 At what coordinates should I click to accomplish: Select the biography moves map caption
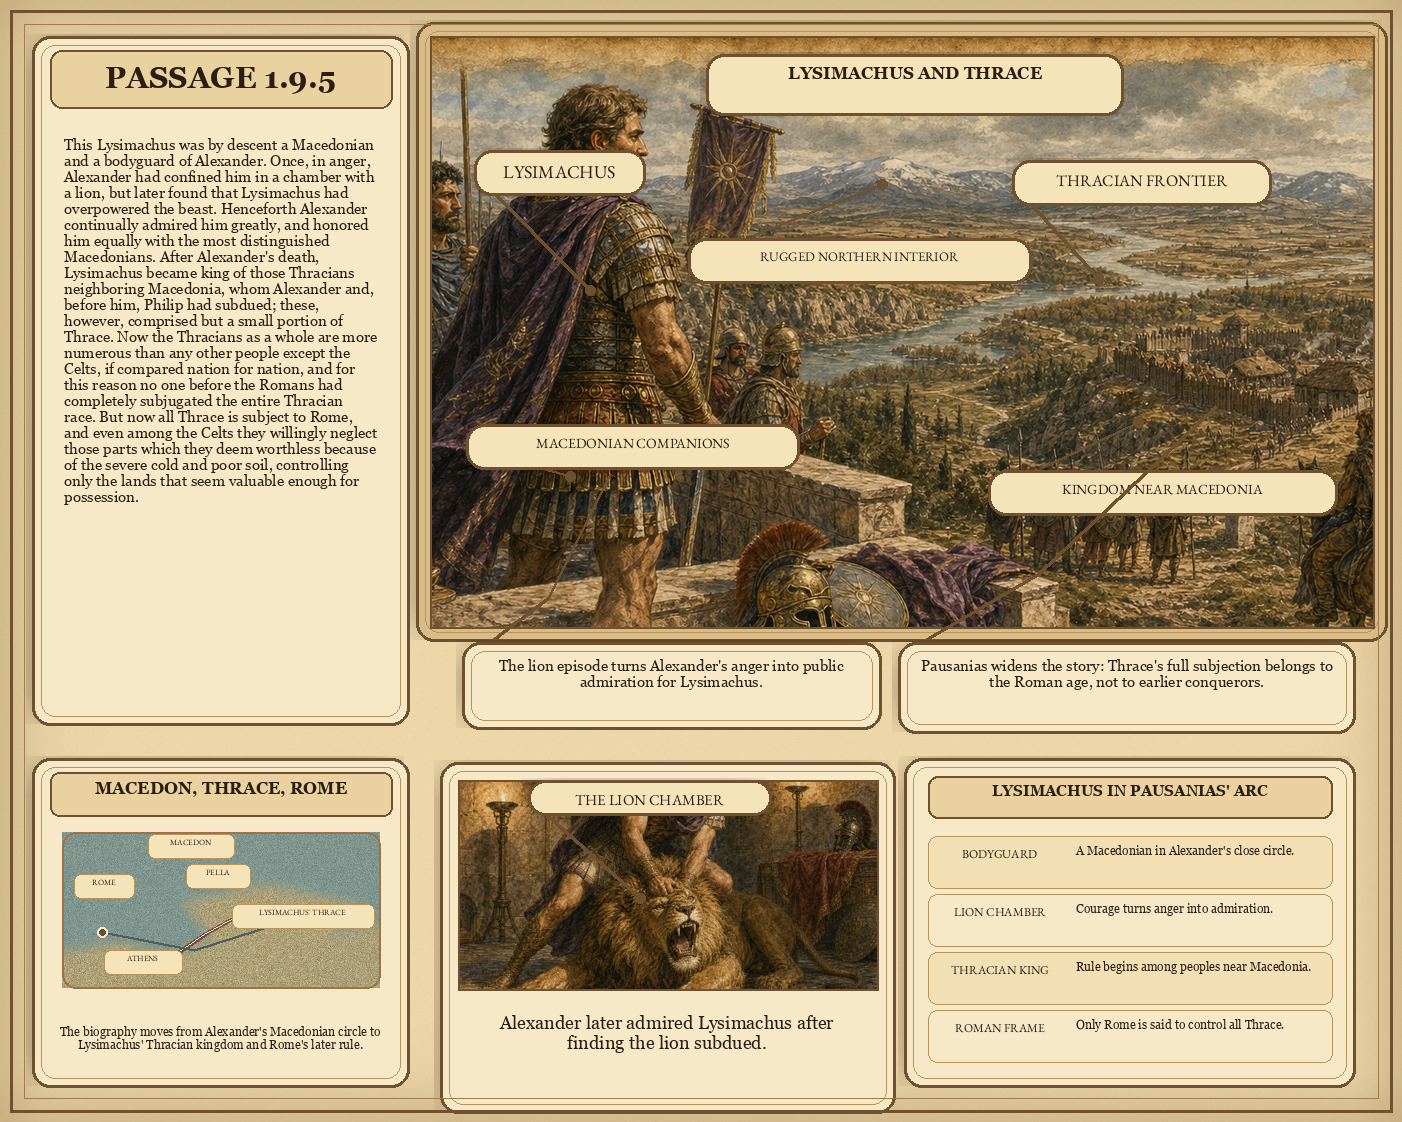click(220, 1038)
